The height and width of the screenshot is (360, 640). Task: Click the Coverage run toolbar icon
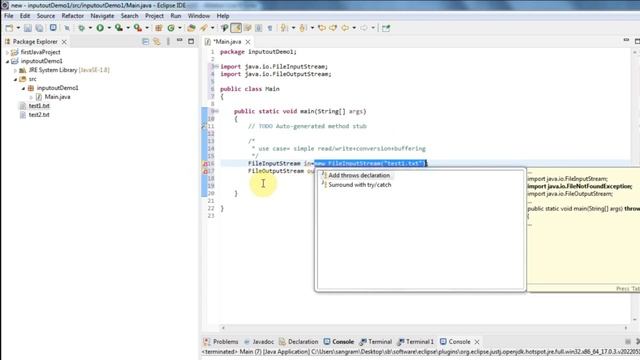coord(119,28)
